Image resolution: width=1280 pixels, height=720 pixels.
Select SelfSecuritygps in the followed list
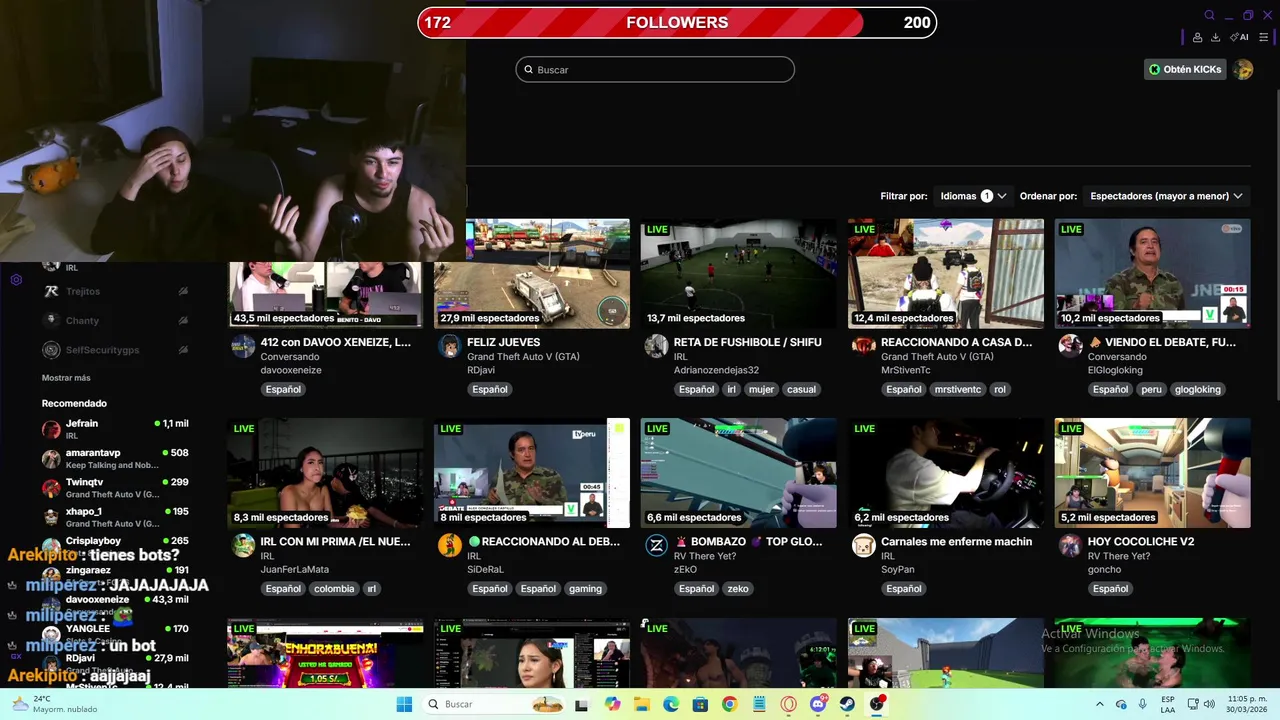point(103,350)
